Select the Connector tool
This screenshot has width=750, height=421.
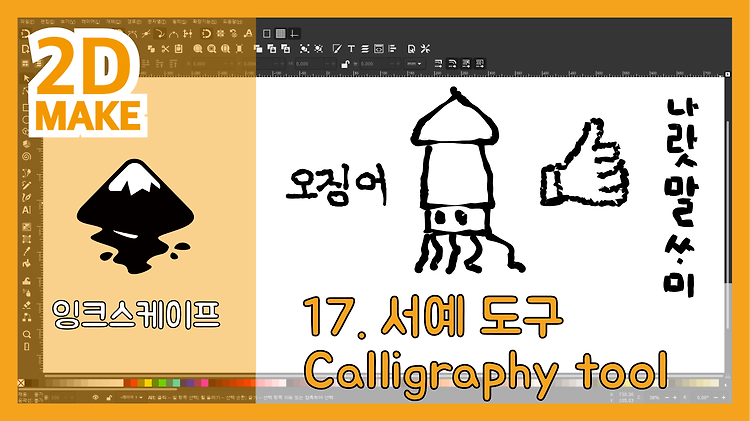(26, 317)
